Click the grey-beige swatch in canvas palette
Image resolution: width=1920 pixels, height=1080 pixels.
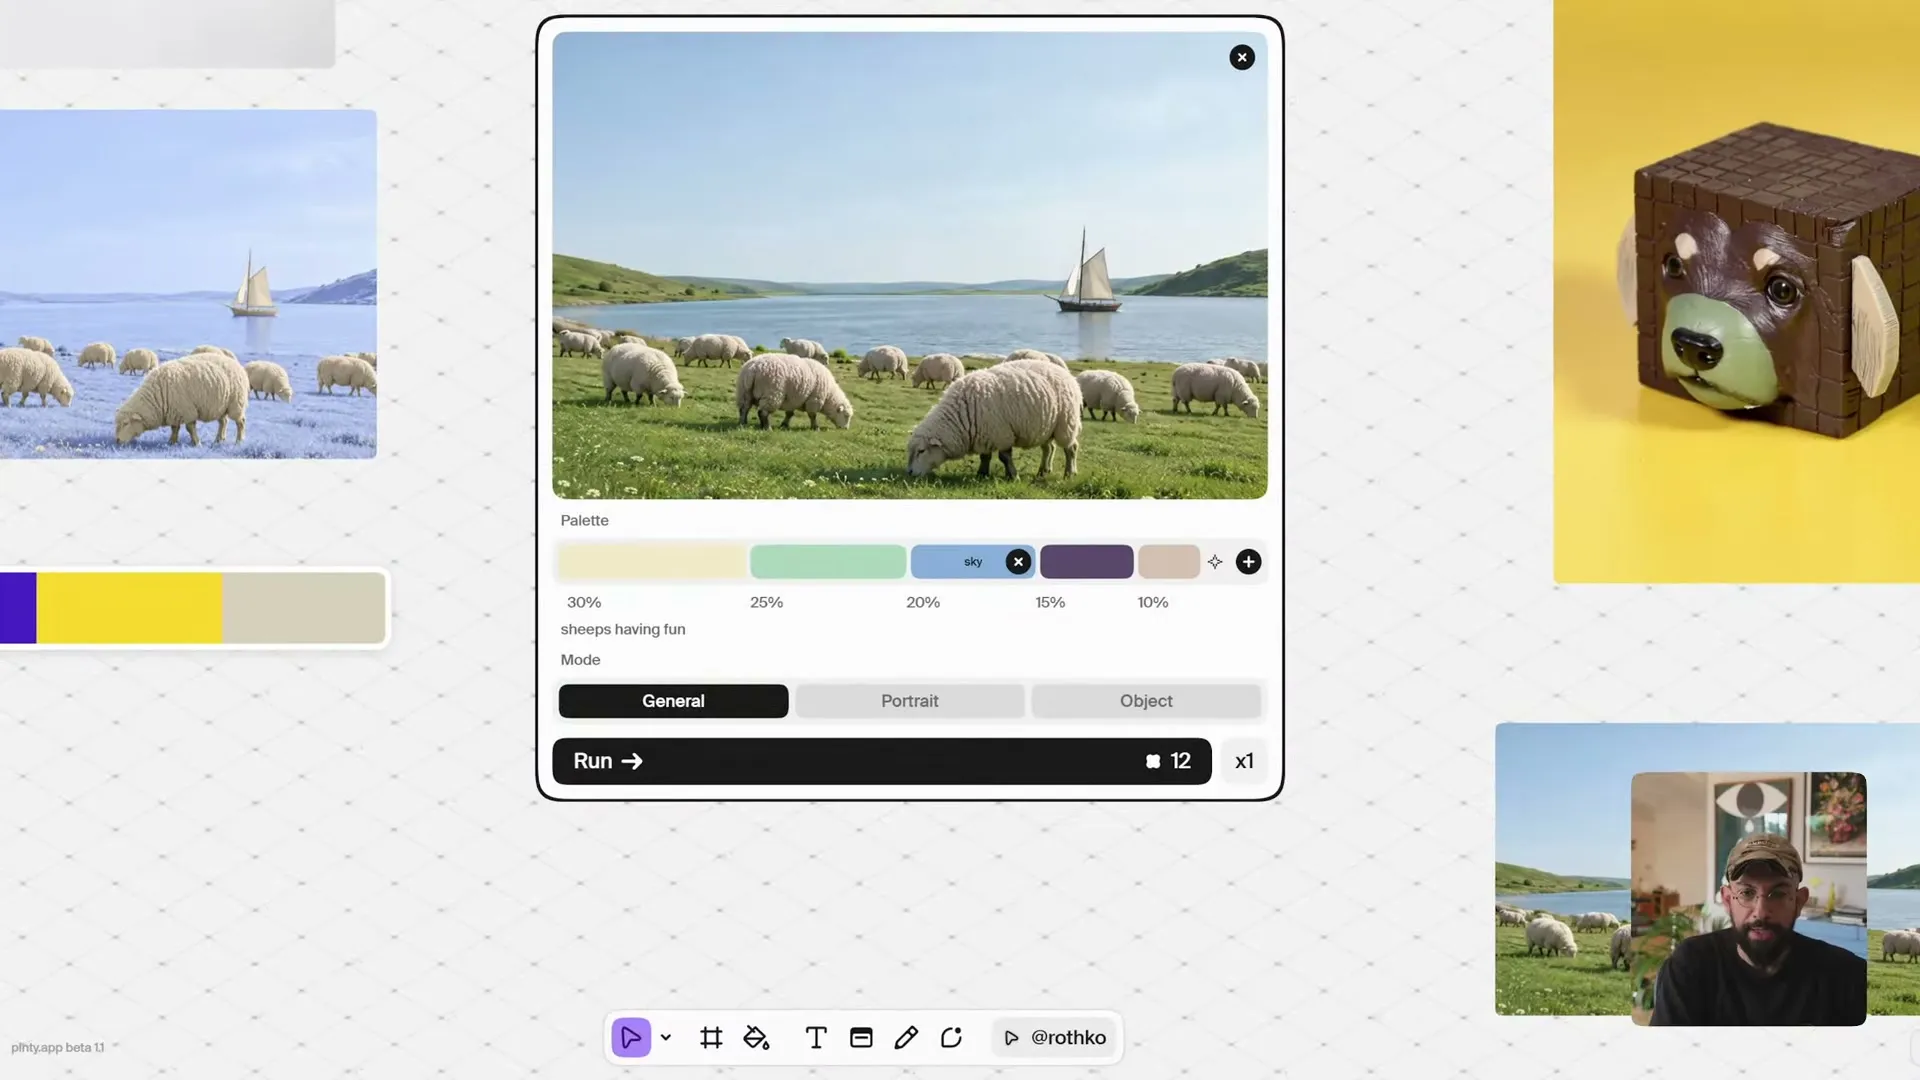point(303,608)
